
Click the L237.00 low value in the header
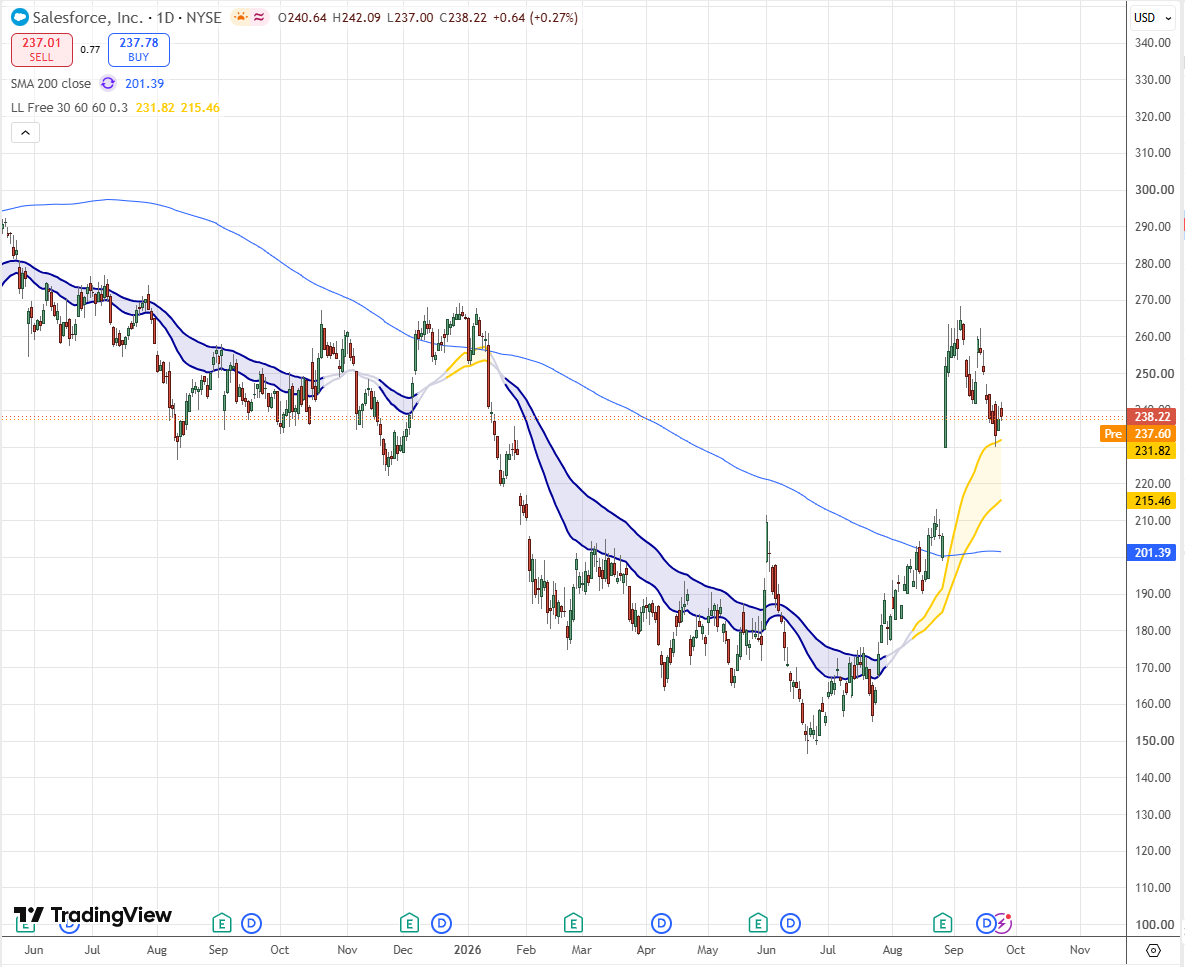(410, 17)
